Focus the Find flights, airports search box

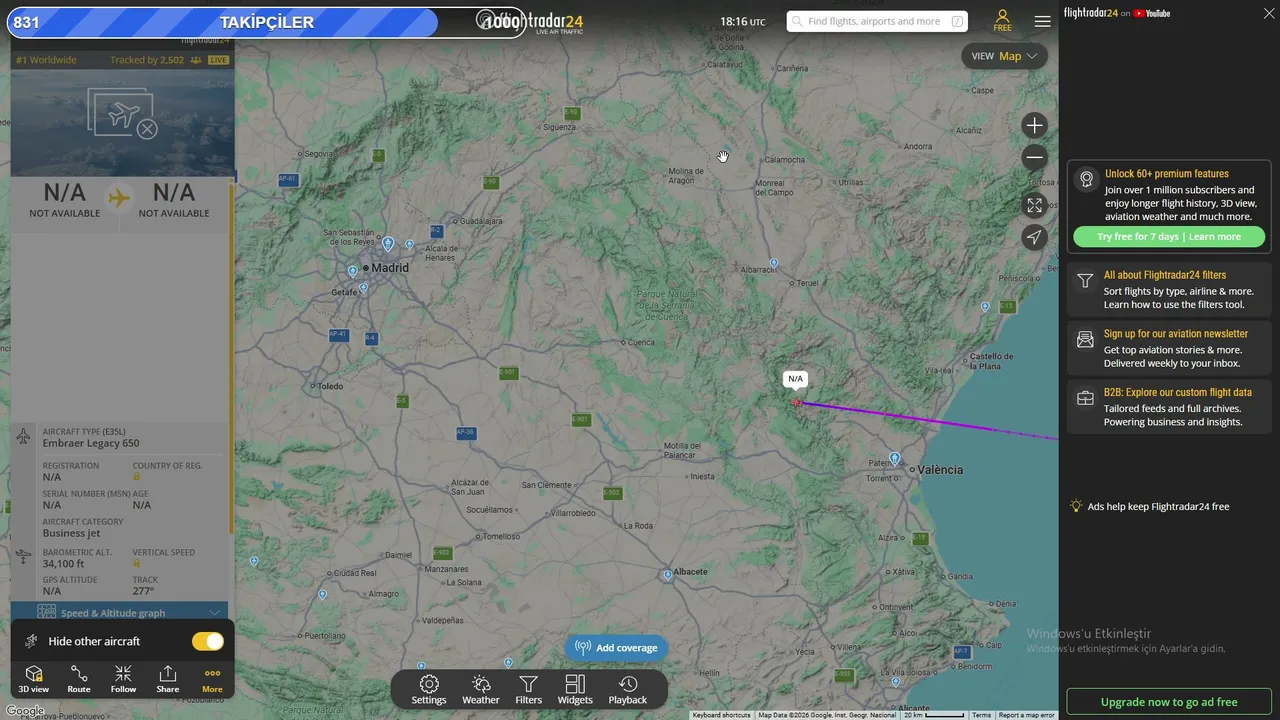877,21
